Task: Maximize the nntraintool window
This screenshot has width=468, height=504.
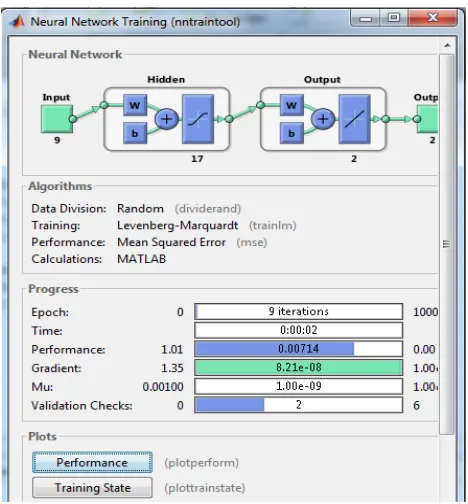Action: tap(394, 18)
